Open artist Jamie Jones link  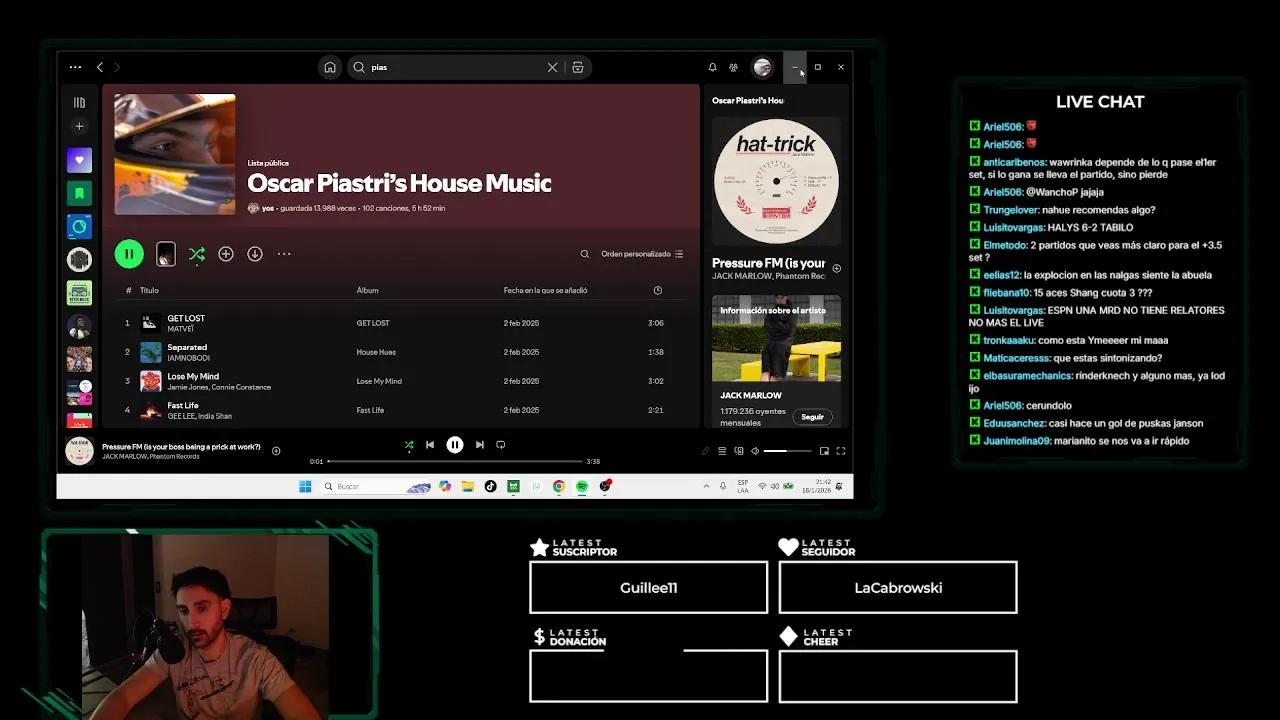(186, 387)
